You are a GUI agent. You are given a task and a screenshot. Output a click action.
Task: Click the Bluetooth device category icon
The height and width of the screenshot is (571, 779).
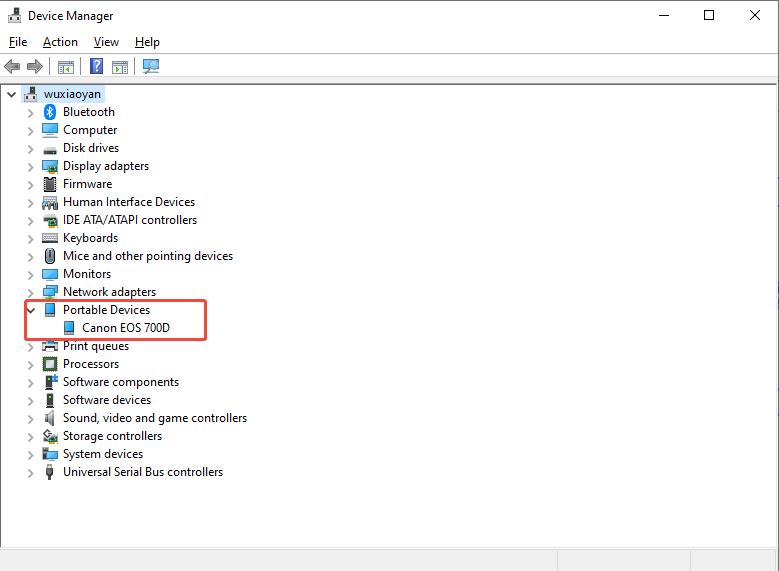pyautogui.click(x=50, y=112)
